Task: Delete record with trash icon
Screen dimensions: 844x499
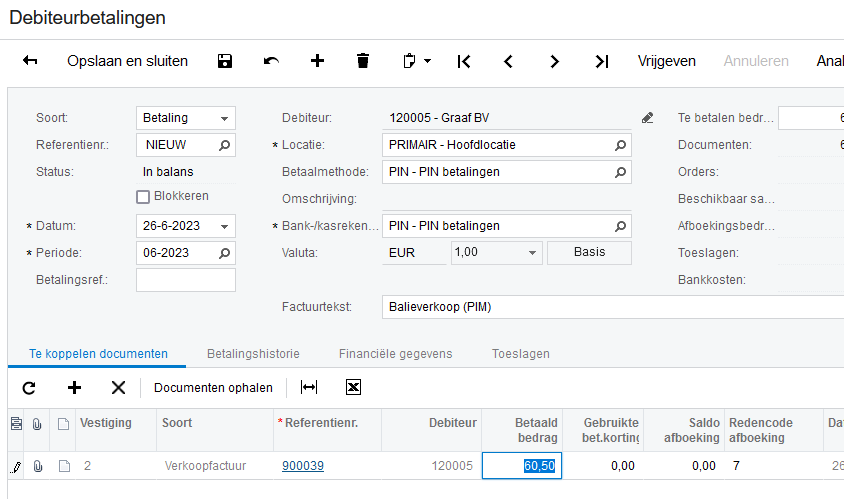Action: pyautogui.click(x=363, y=61)
